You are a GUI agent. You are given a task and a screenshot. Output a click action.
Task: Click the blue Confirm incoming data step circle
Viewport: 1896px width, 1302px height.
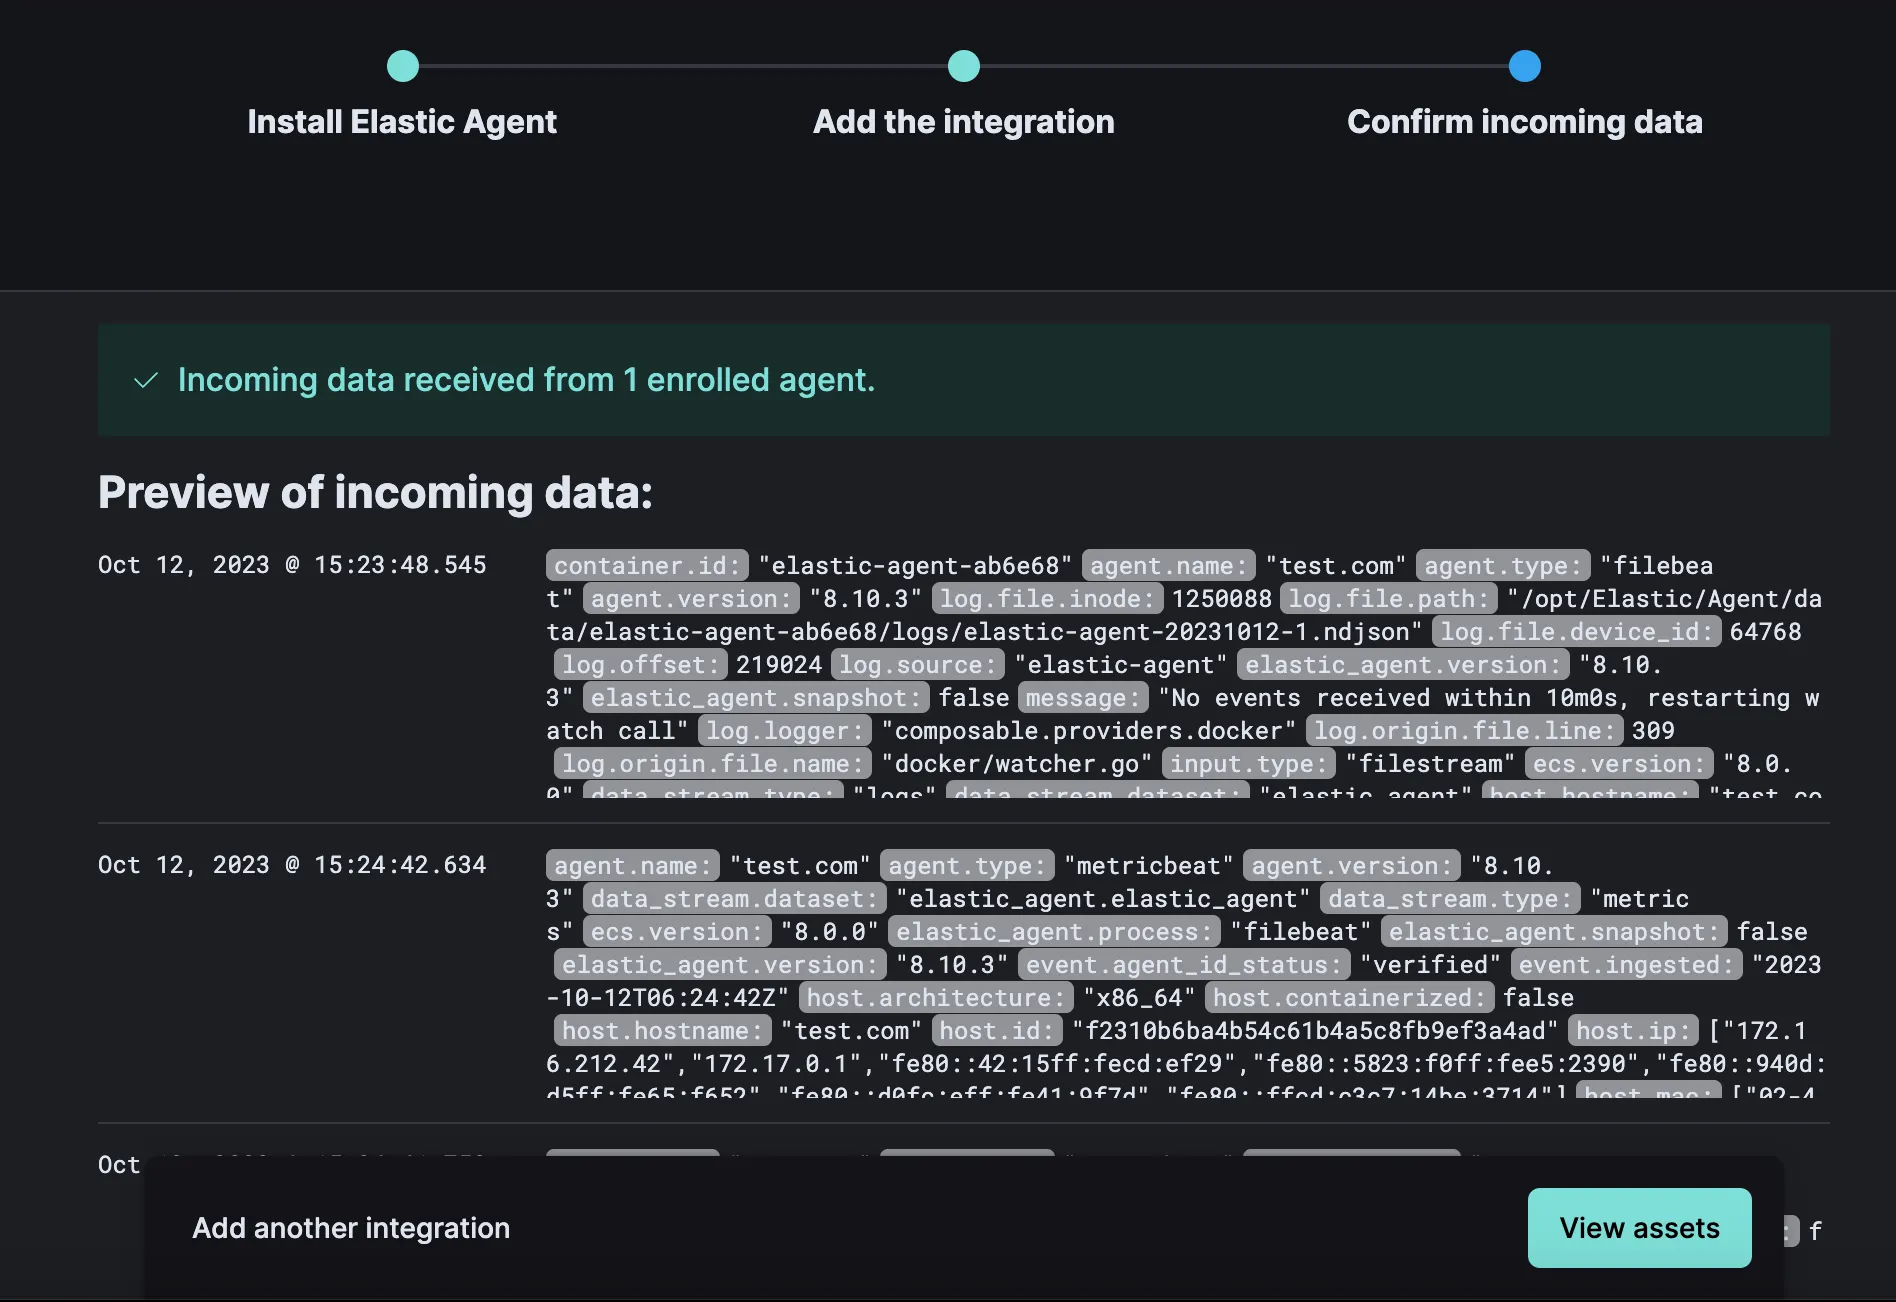[1525, 66]
